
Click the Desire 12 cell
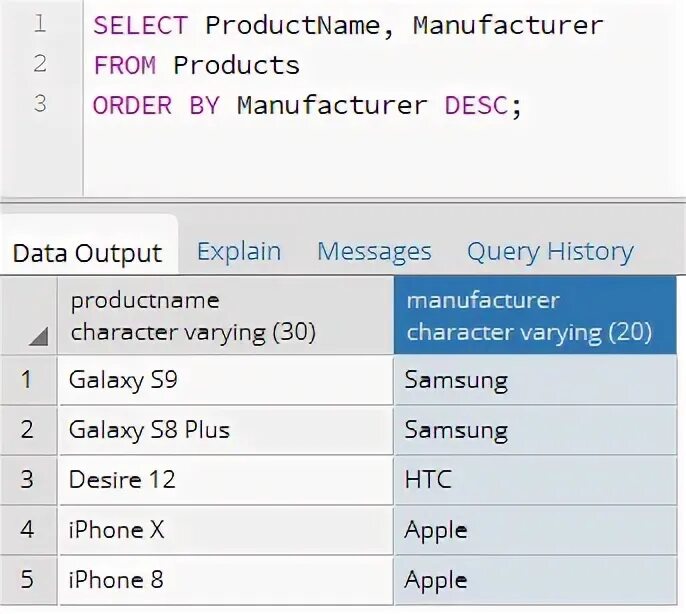[226, 480]
